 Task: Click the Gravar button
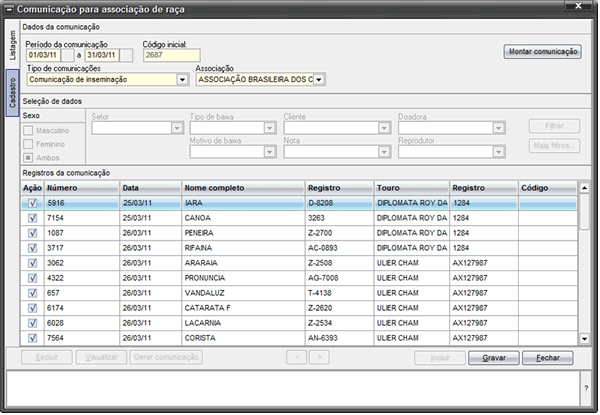494,358
